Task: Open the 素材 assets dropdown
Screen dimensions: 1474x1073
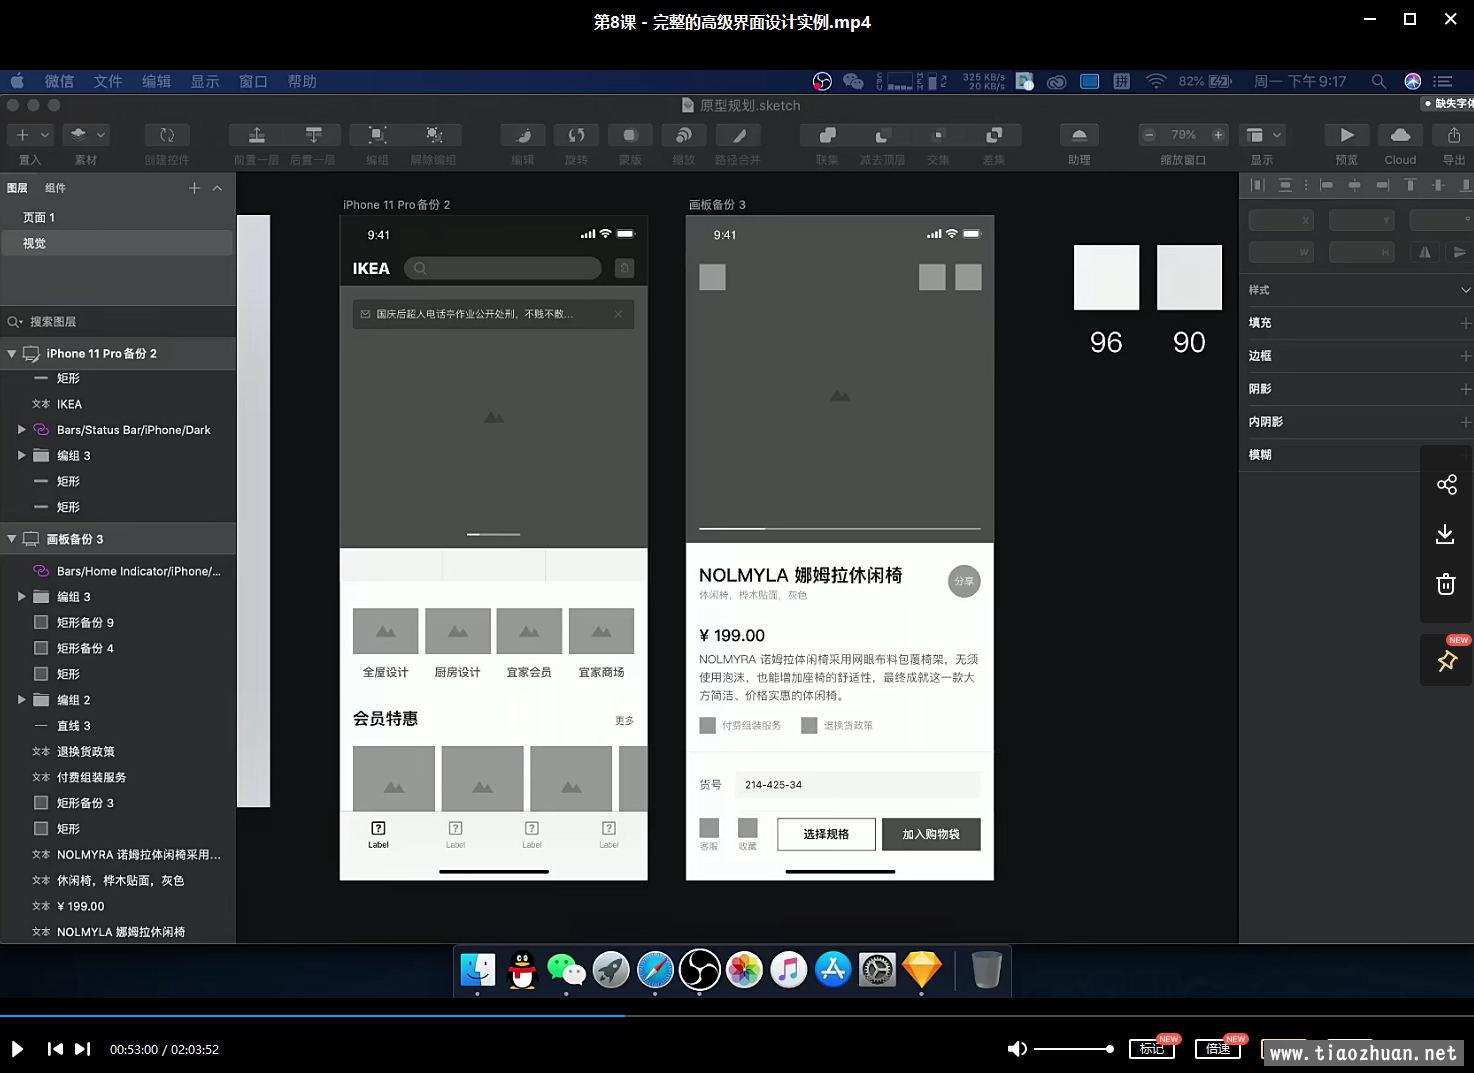Action: tap(86, 135)
